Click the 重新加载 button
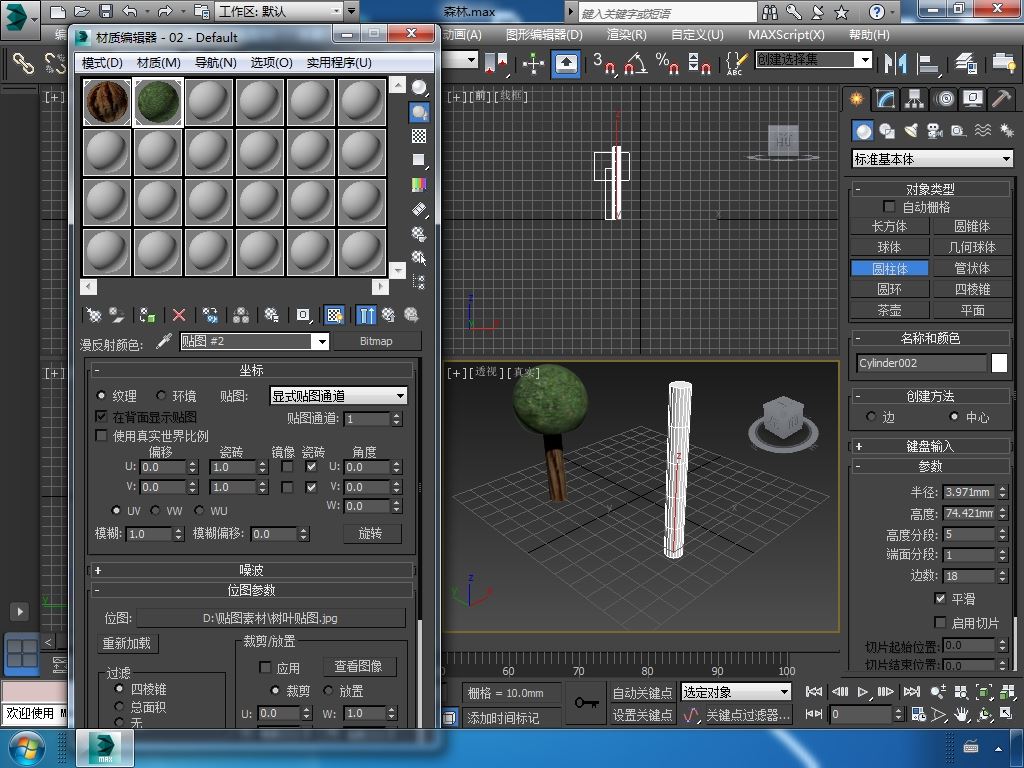 pyautogui.click(x=127, y=643)
